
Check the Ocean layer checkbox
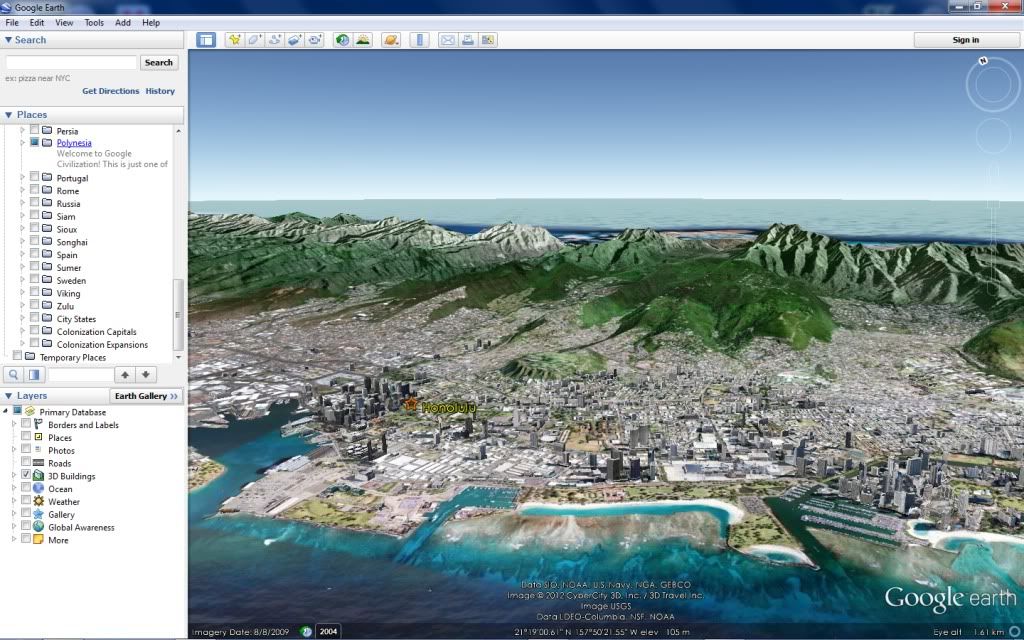click(x=26, y=488)
